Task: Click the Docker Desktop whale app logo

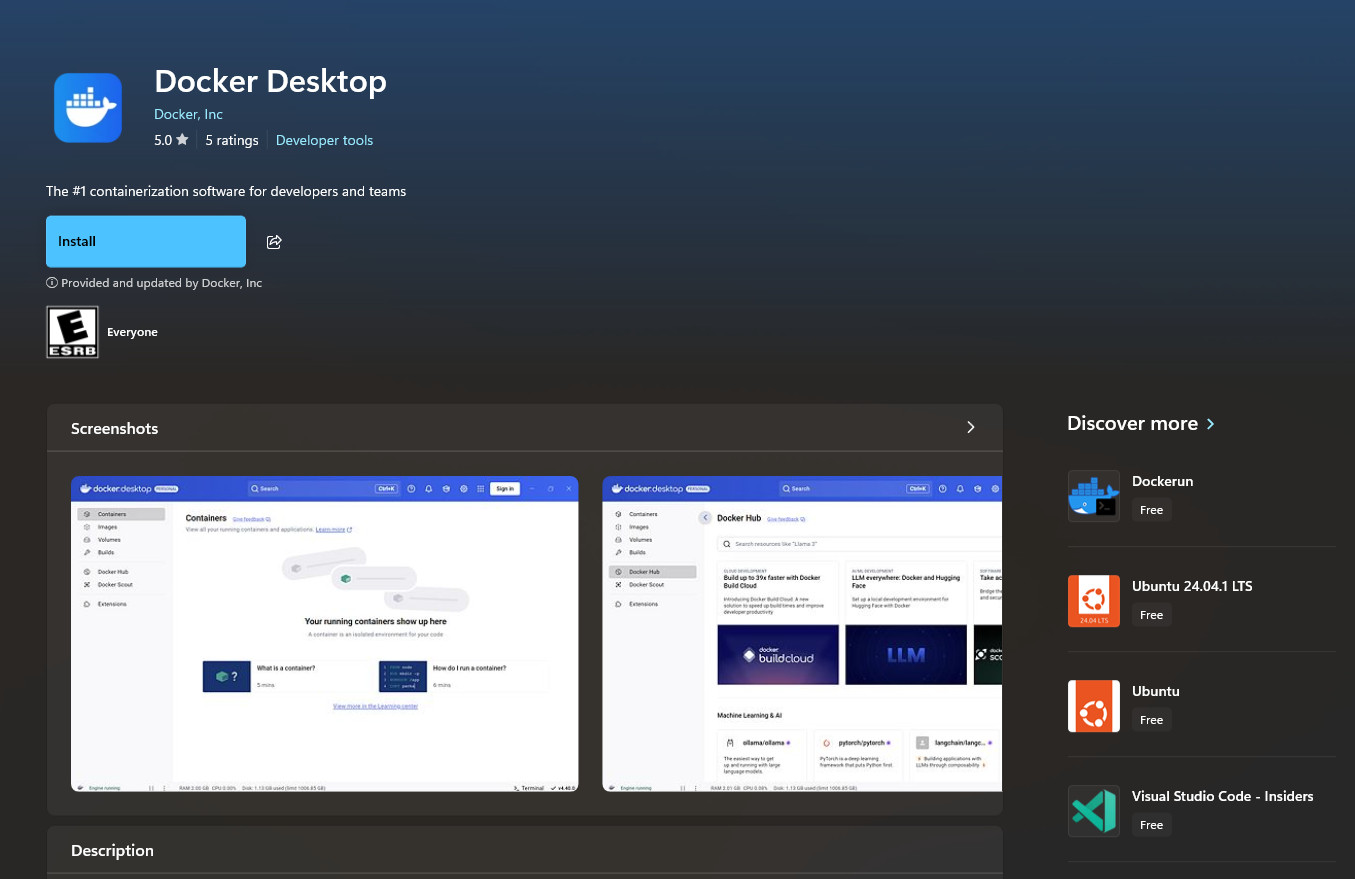Action: point(88,108)
